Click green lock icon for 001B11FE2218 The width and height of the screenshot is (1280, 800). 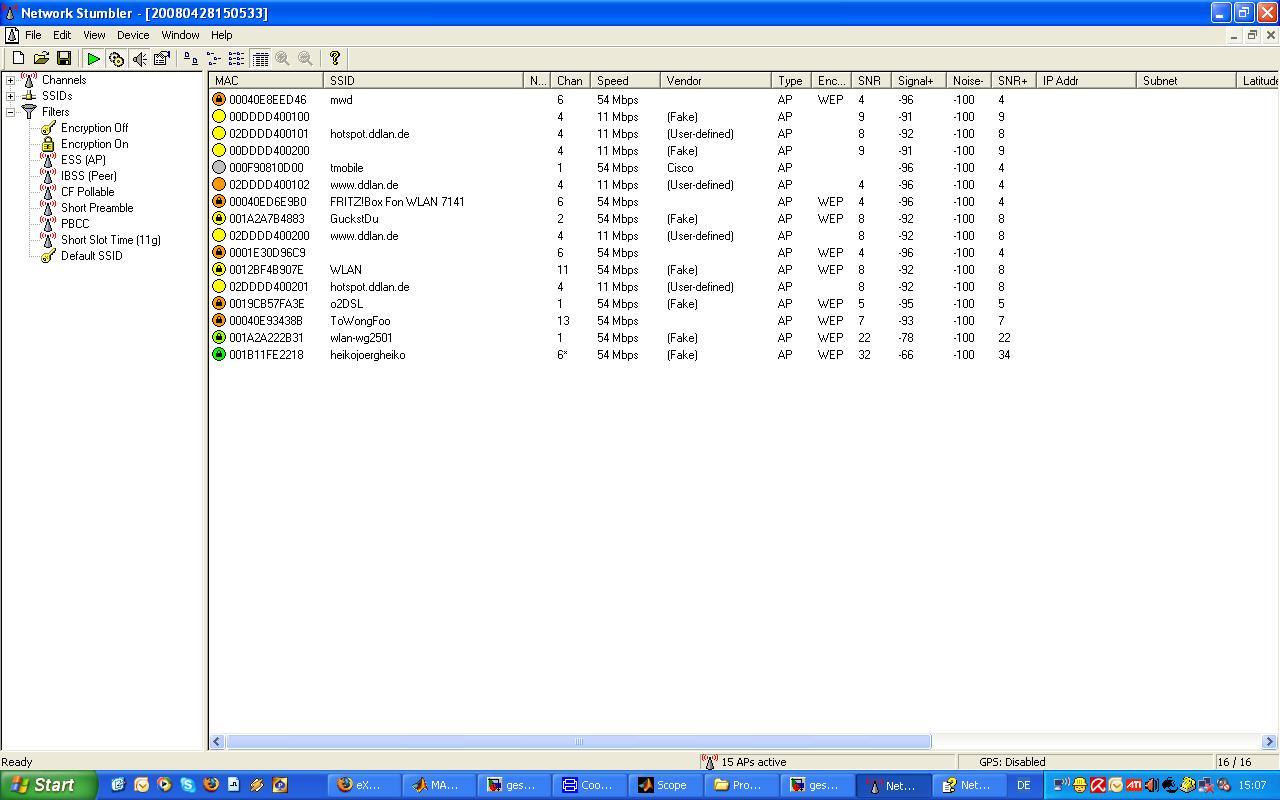click(x=219, y=355)
